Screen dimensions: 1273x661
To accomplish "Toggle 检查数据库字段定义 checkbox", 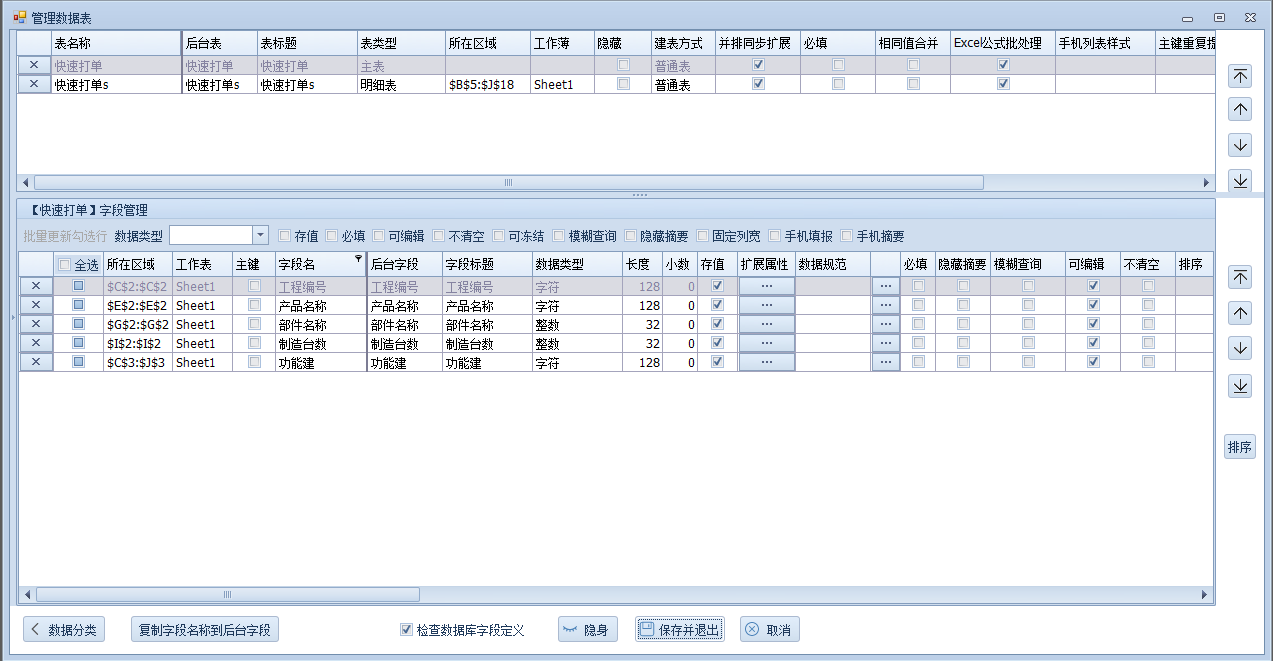I will 406,630.
